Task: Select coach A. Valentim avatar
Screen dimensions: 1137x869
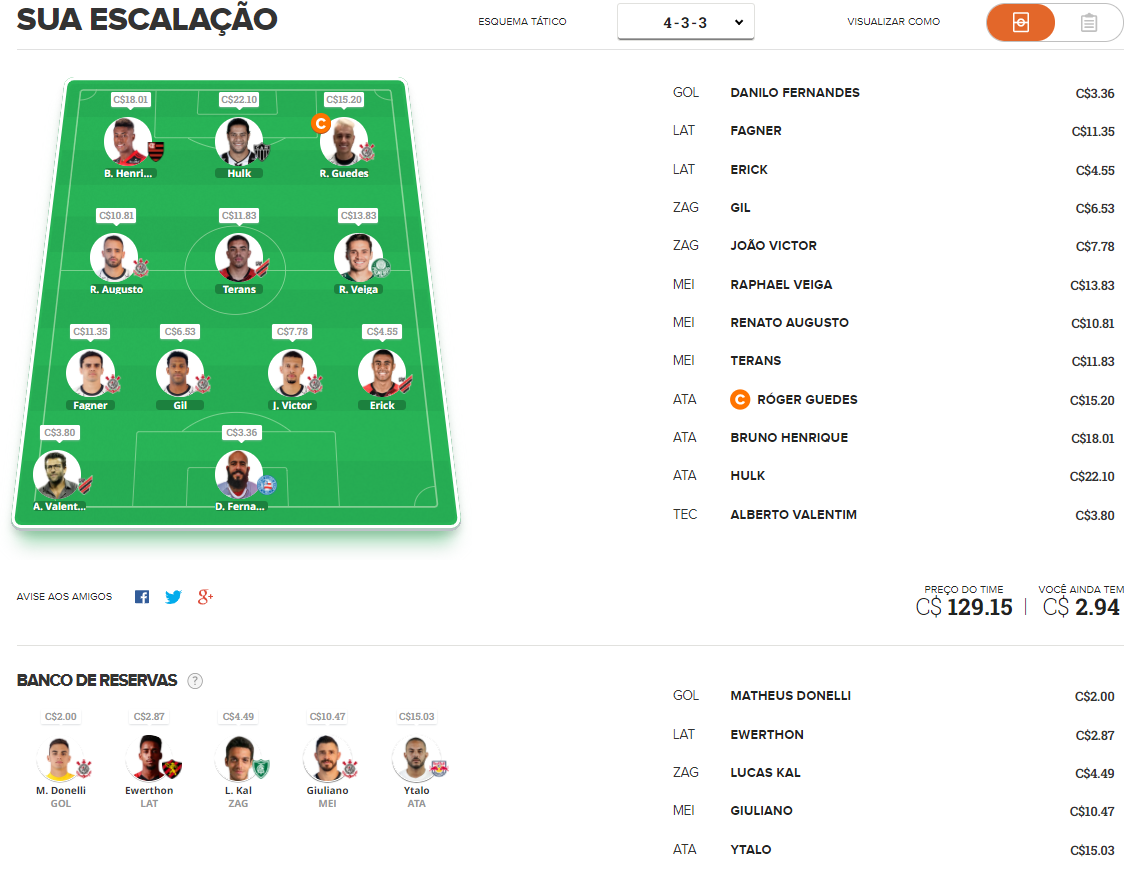Action: [x=57, y=474]
